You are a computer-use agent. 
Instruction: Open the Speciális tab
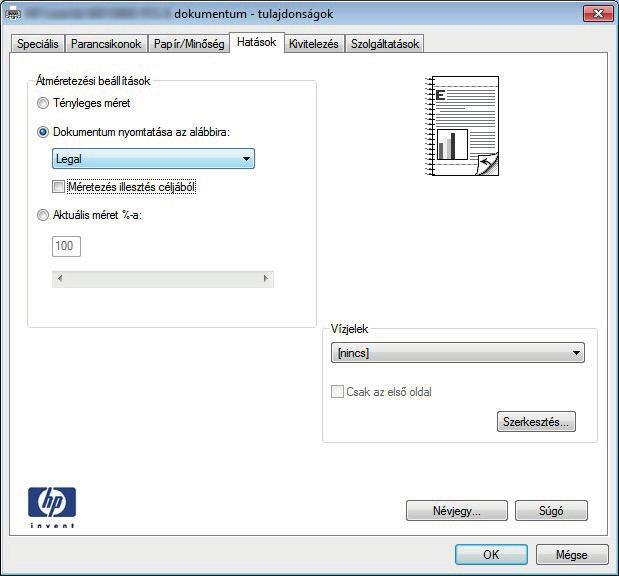pos(38,43)
